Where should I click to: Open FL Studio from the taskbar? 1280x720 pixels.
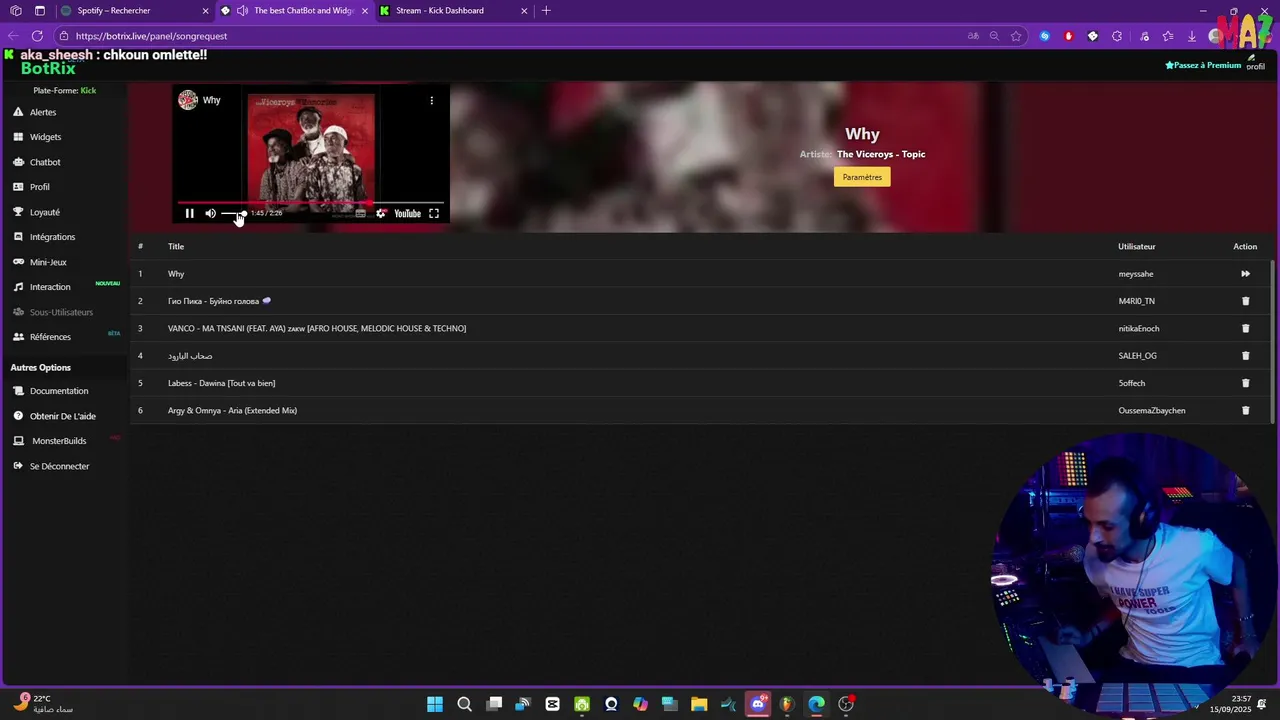(787, 704)
